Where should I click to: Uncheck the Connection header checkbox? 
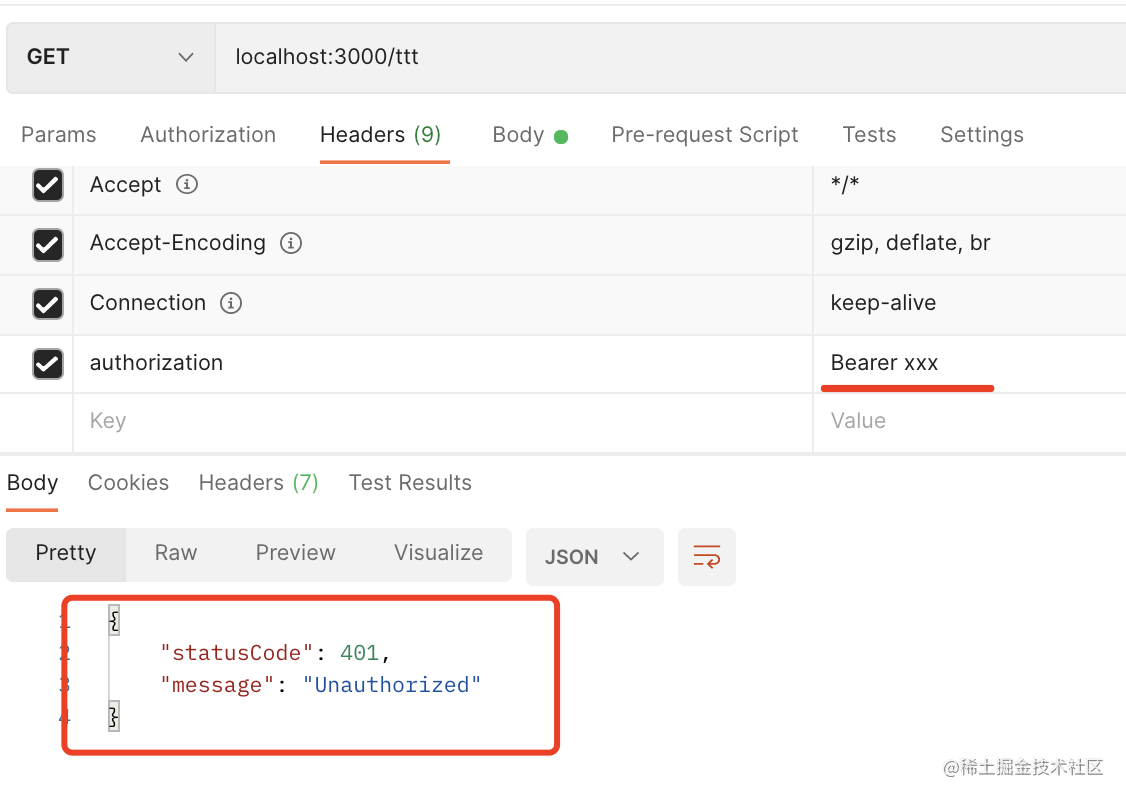(48, 303)
